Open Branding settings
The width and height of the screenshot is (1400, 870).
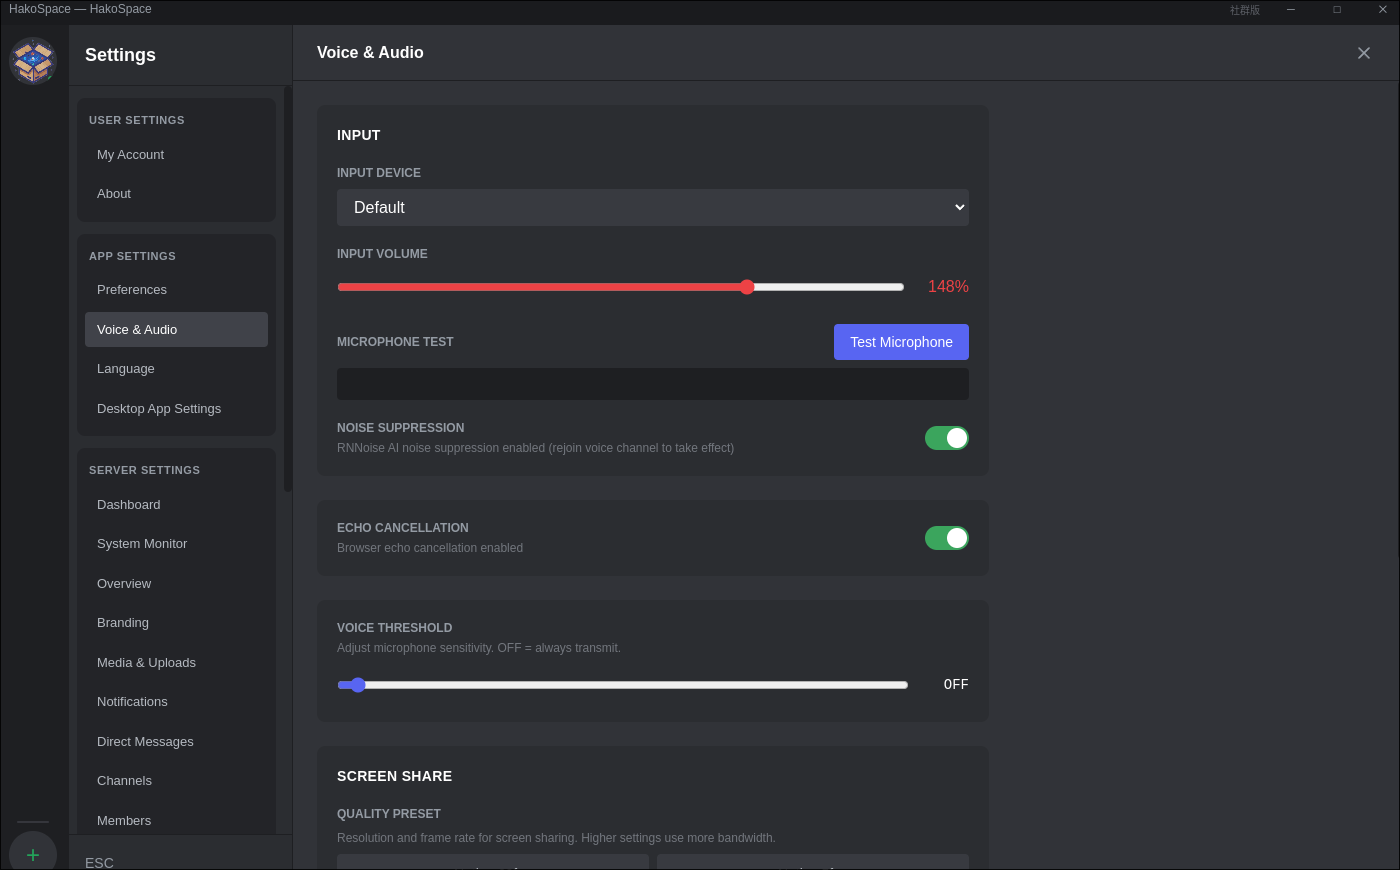tap(122, 622)
